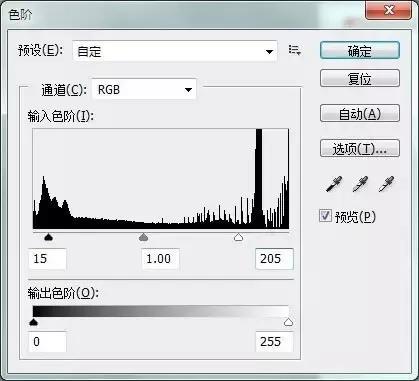The image size is (419, 381).
Task: Click the 确定 button
Action: tap(360, 51)
